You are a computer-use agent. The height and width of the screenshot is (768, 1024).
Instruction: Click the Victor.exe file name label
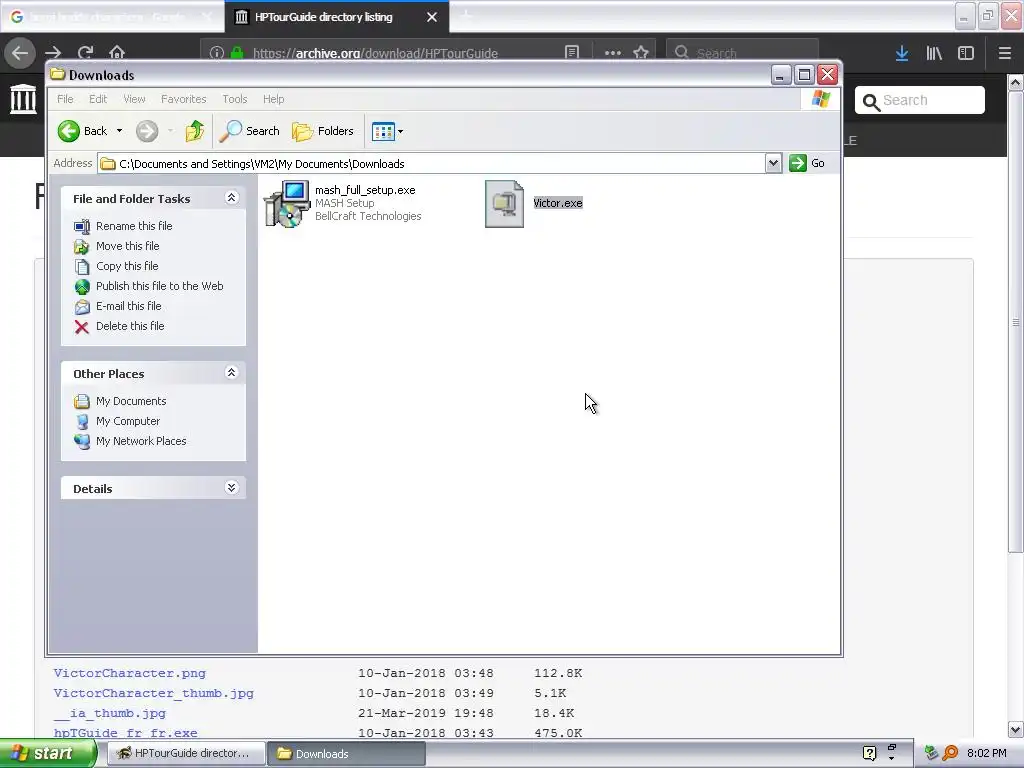(x=558, y=203)
